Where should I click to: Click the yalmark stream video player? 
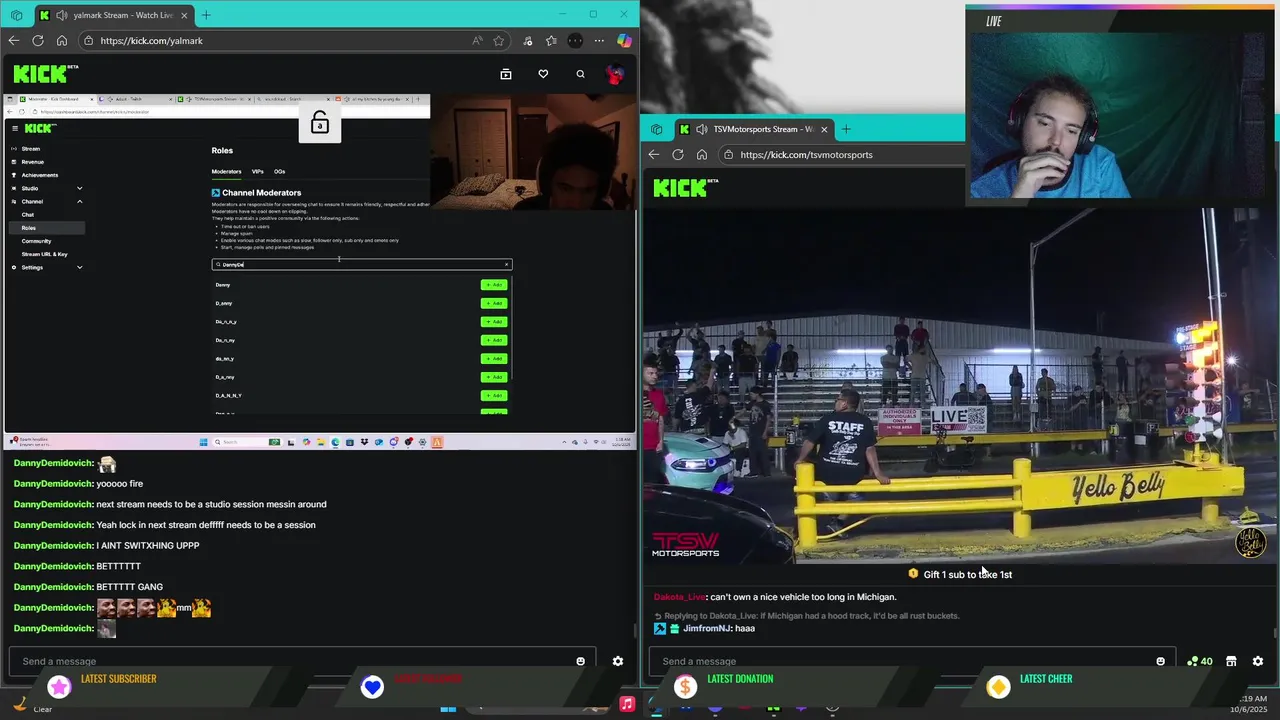pyautogui.click(x=319, y=271)
